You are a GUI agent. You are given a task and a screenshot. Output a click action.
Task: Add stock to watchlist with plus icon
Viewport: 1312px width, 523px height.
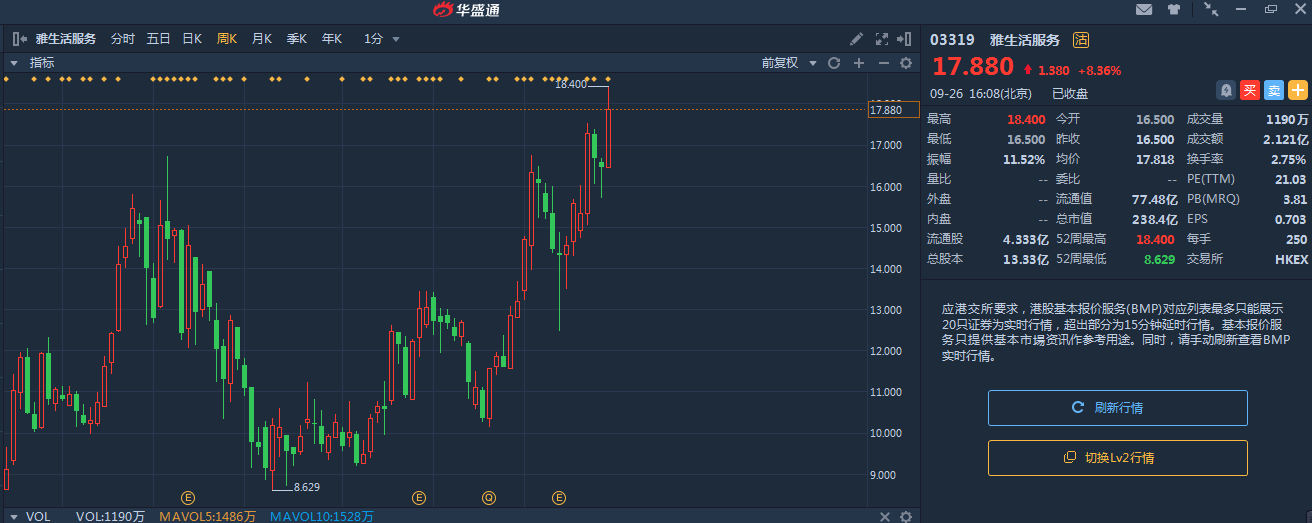(x=1297, y=90)
